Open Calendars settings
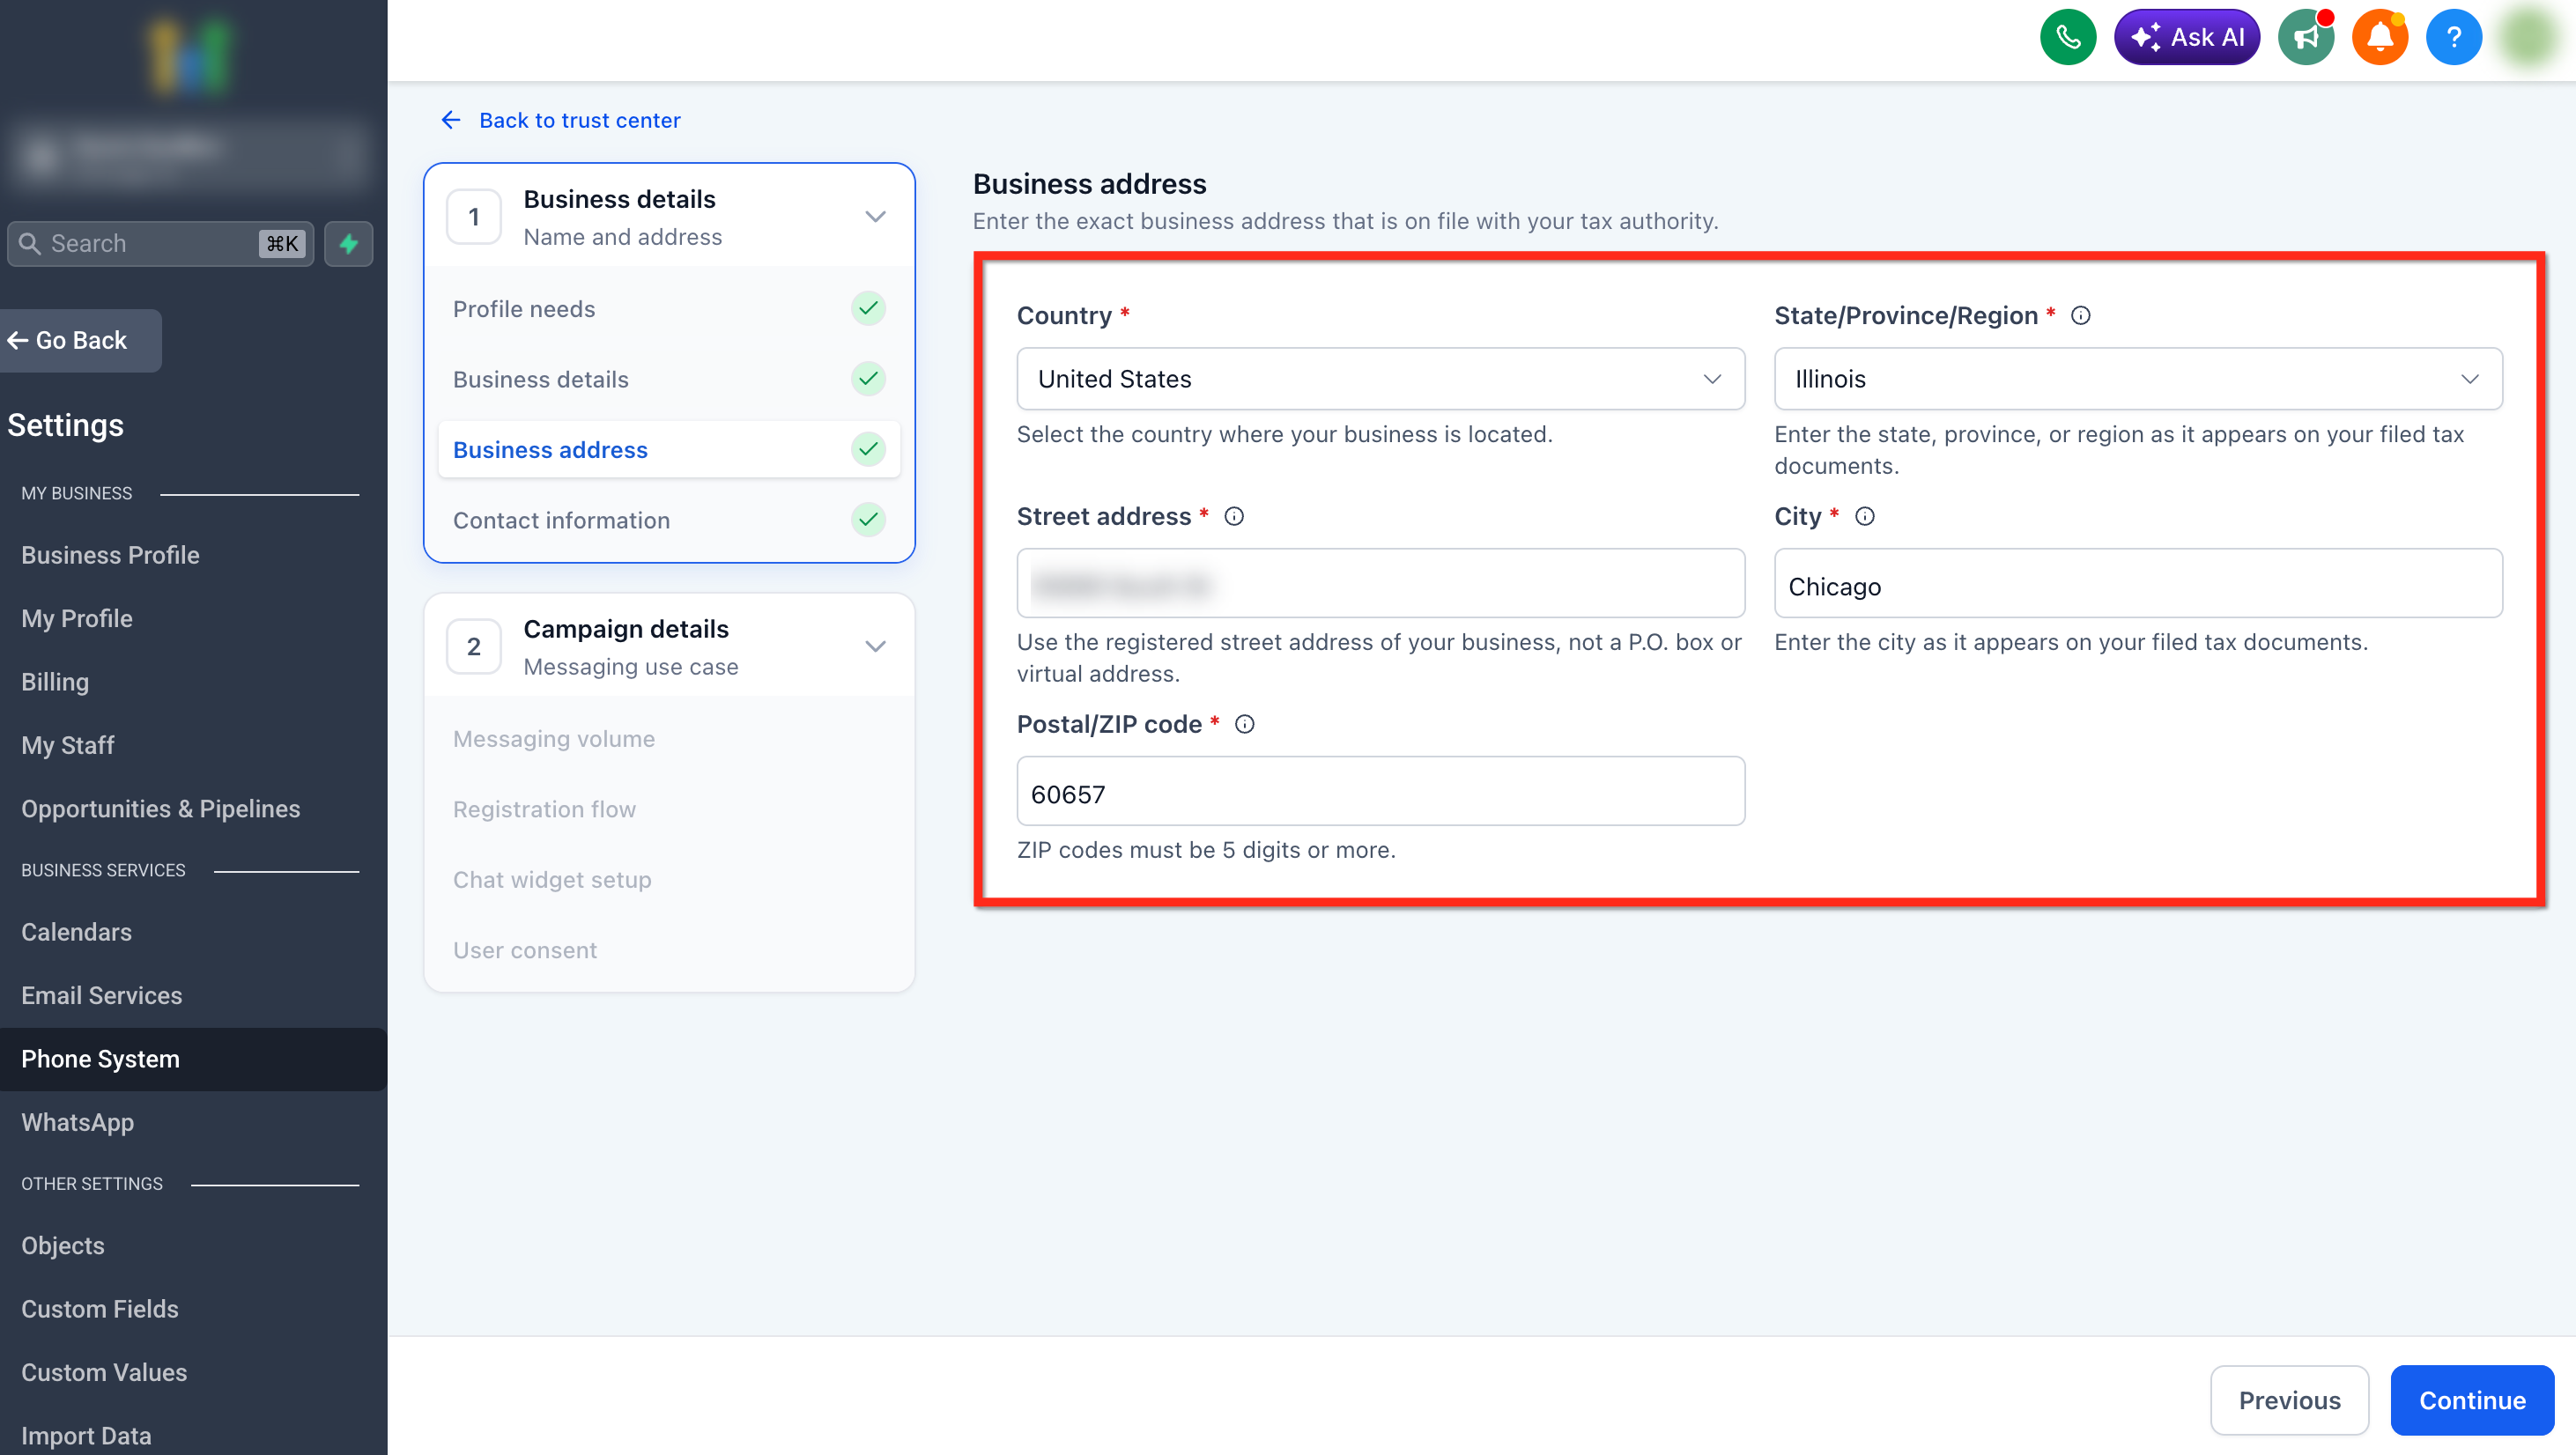This screenshot has width=2576, height=1455. pyautogui.click(x=76, y=932)
